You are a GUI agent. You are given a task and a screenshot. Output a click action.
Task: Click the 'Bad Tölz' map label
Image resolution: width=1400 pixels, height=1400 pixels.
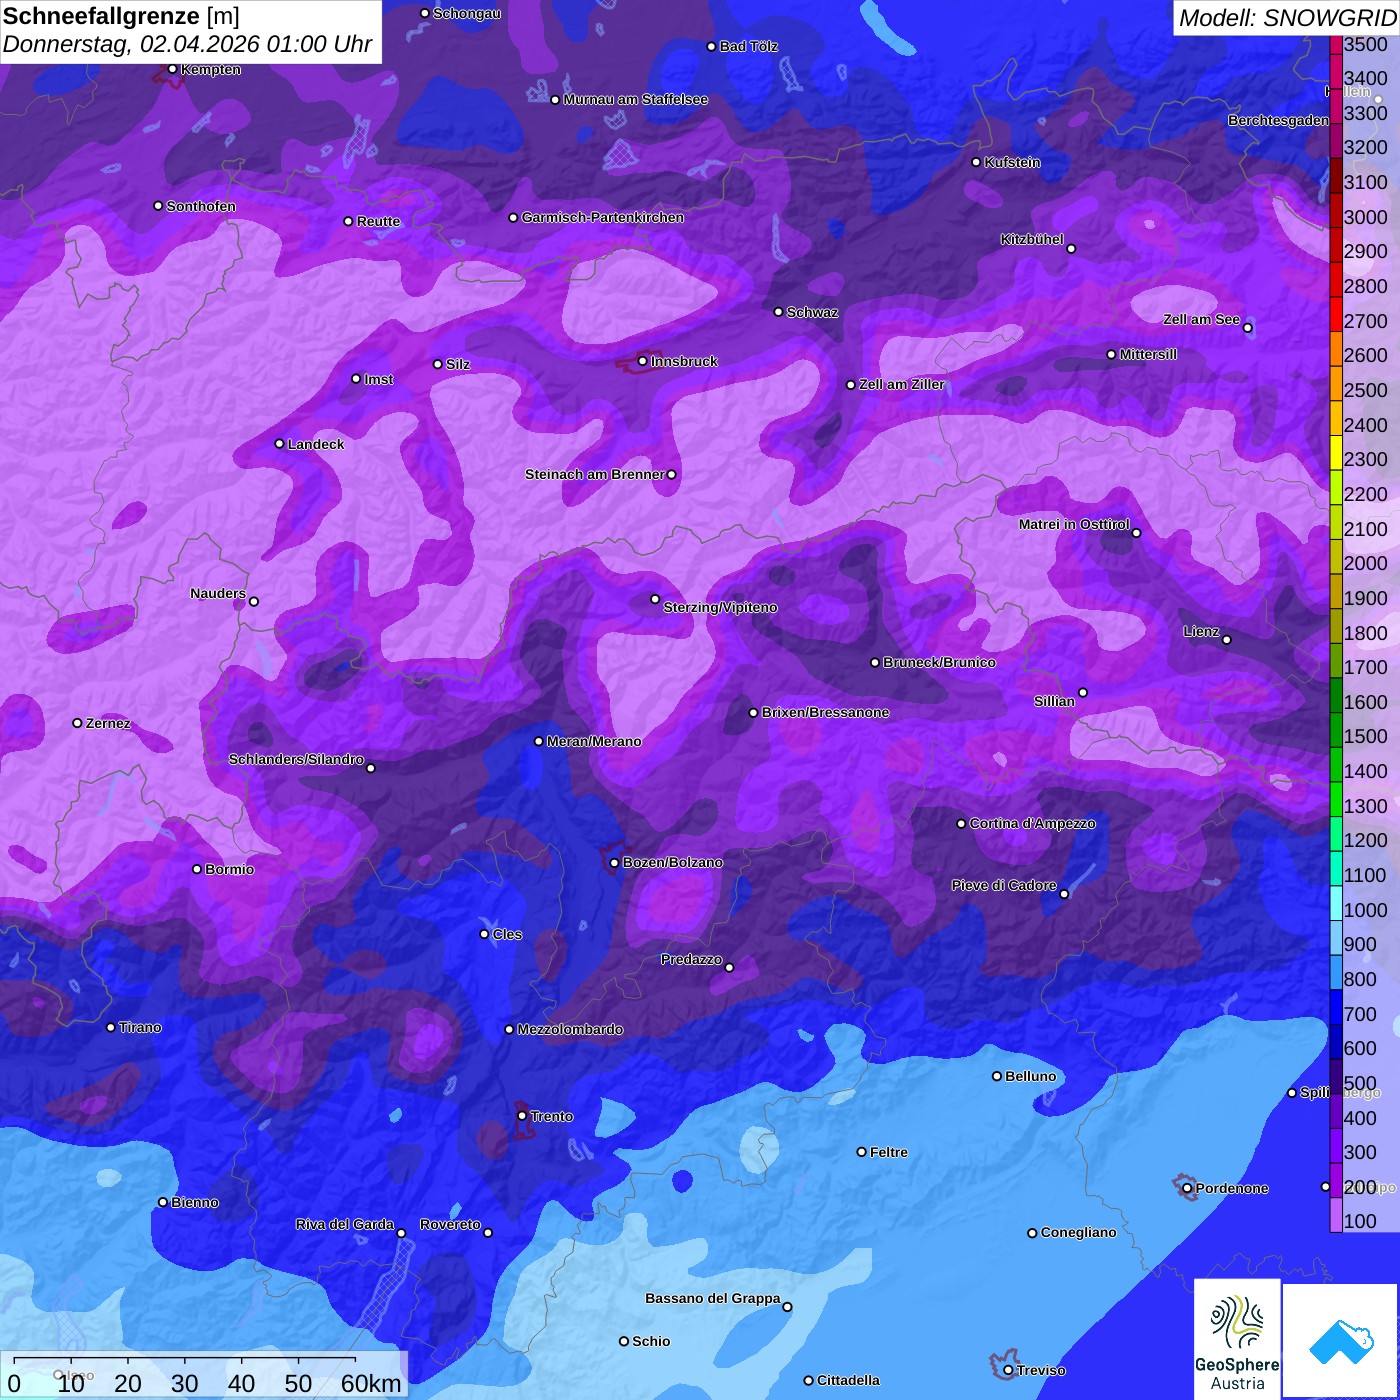(748, 46)
